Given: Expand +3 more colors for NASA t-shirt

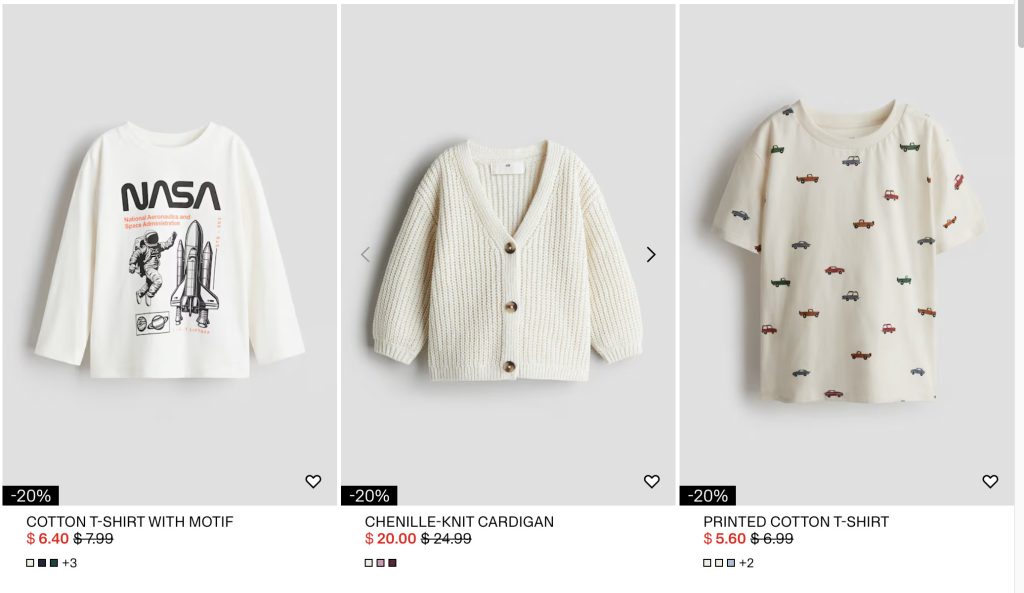Looking at the screenshot, I should pyautogui.click(x=69, y=563).
